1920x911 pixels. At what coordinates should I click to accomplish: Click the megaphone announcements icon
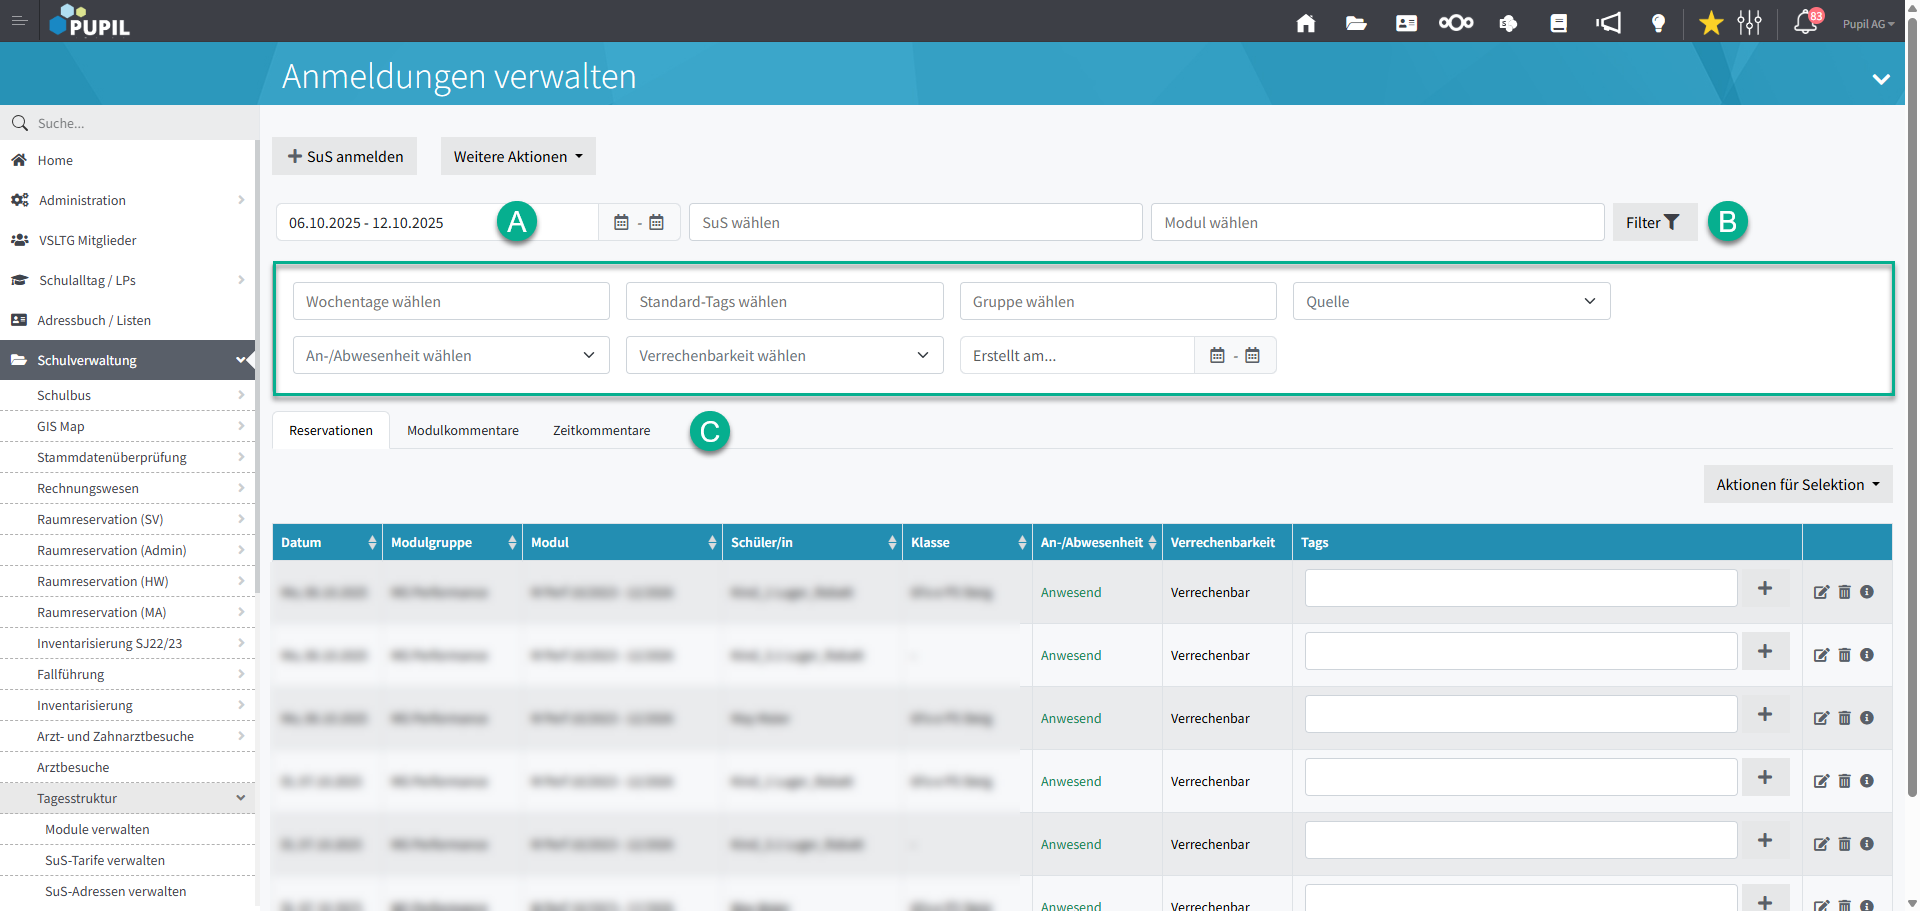click(x=1608, y=23)
